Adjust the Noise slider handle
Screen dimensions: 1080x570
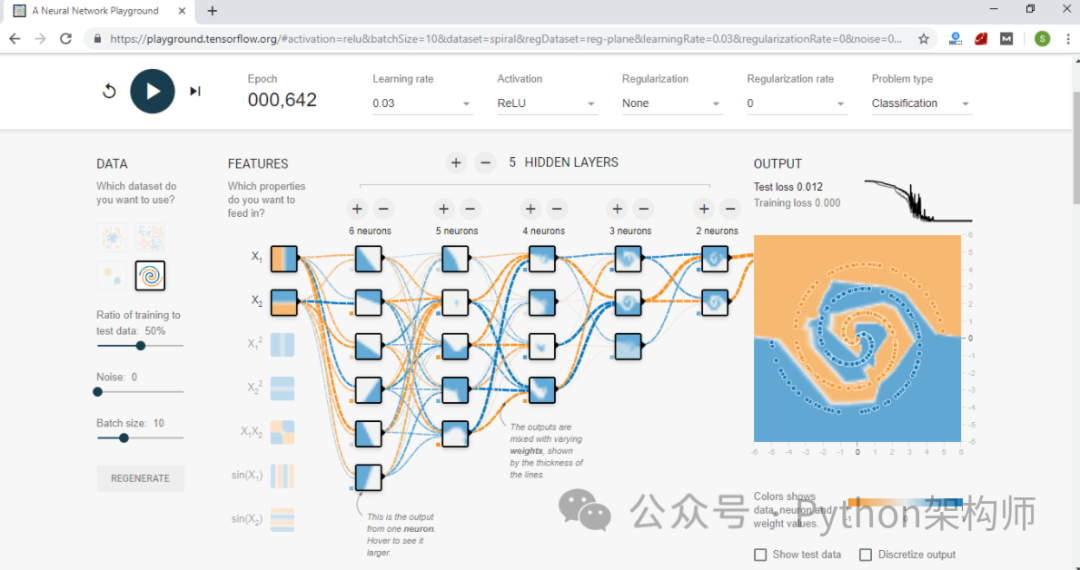[x=98, y=392]
